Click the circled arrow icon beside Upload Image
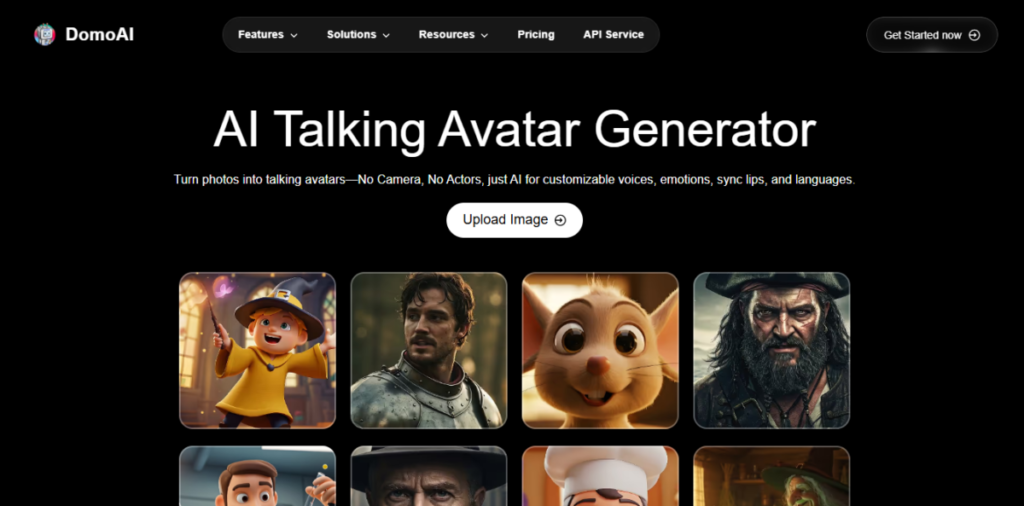This screenshot has height=506, width=1024. 560,220
